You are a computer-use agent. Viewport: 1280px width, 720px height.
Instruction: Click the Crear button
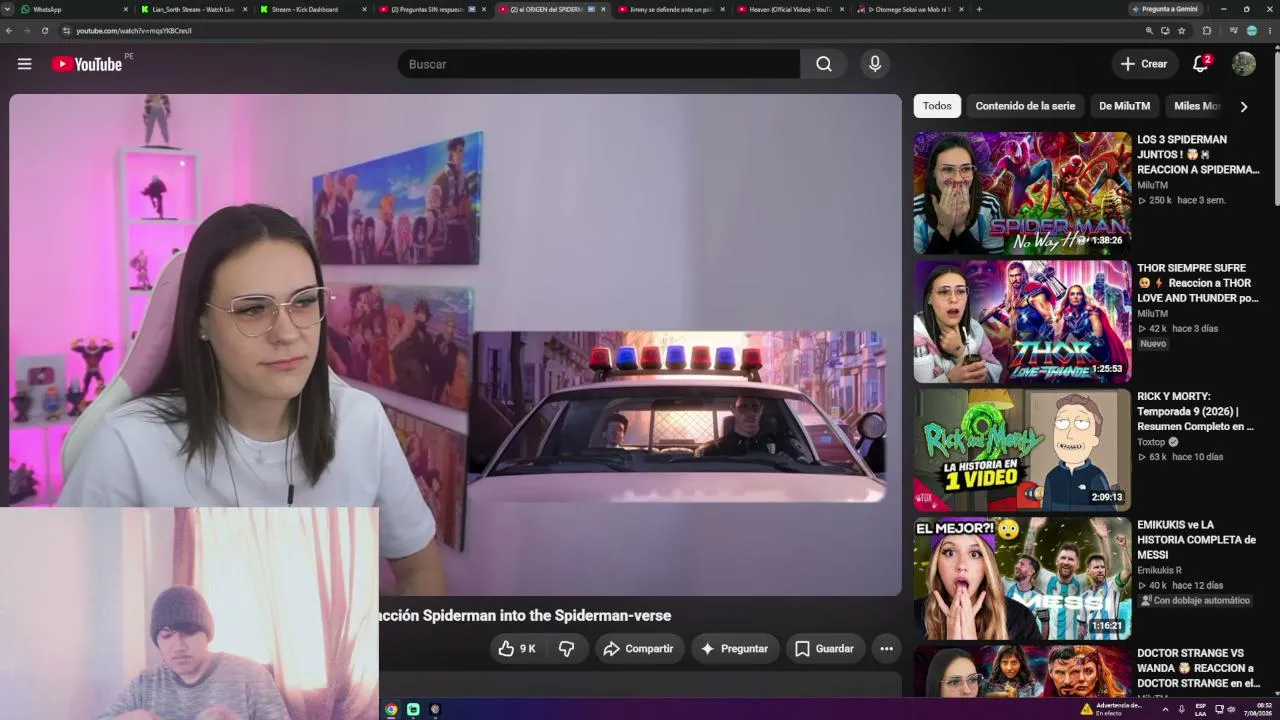click(1144, 64)
